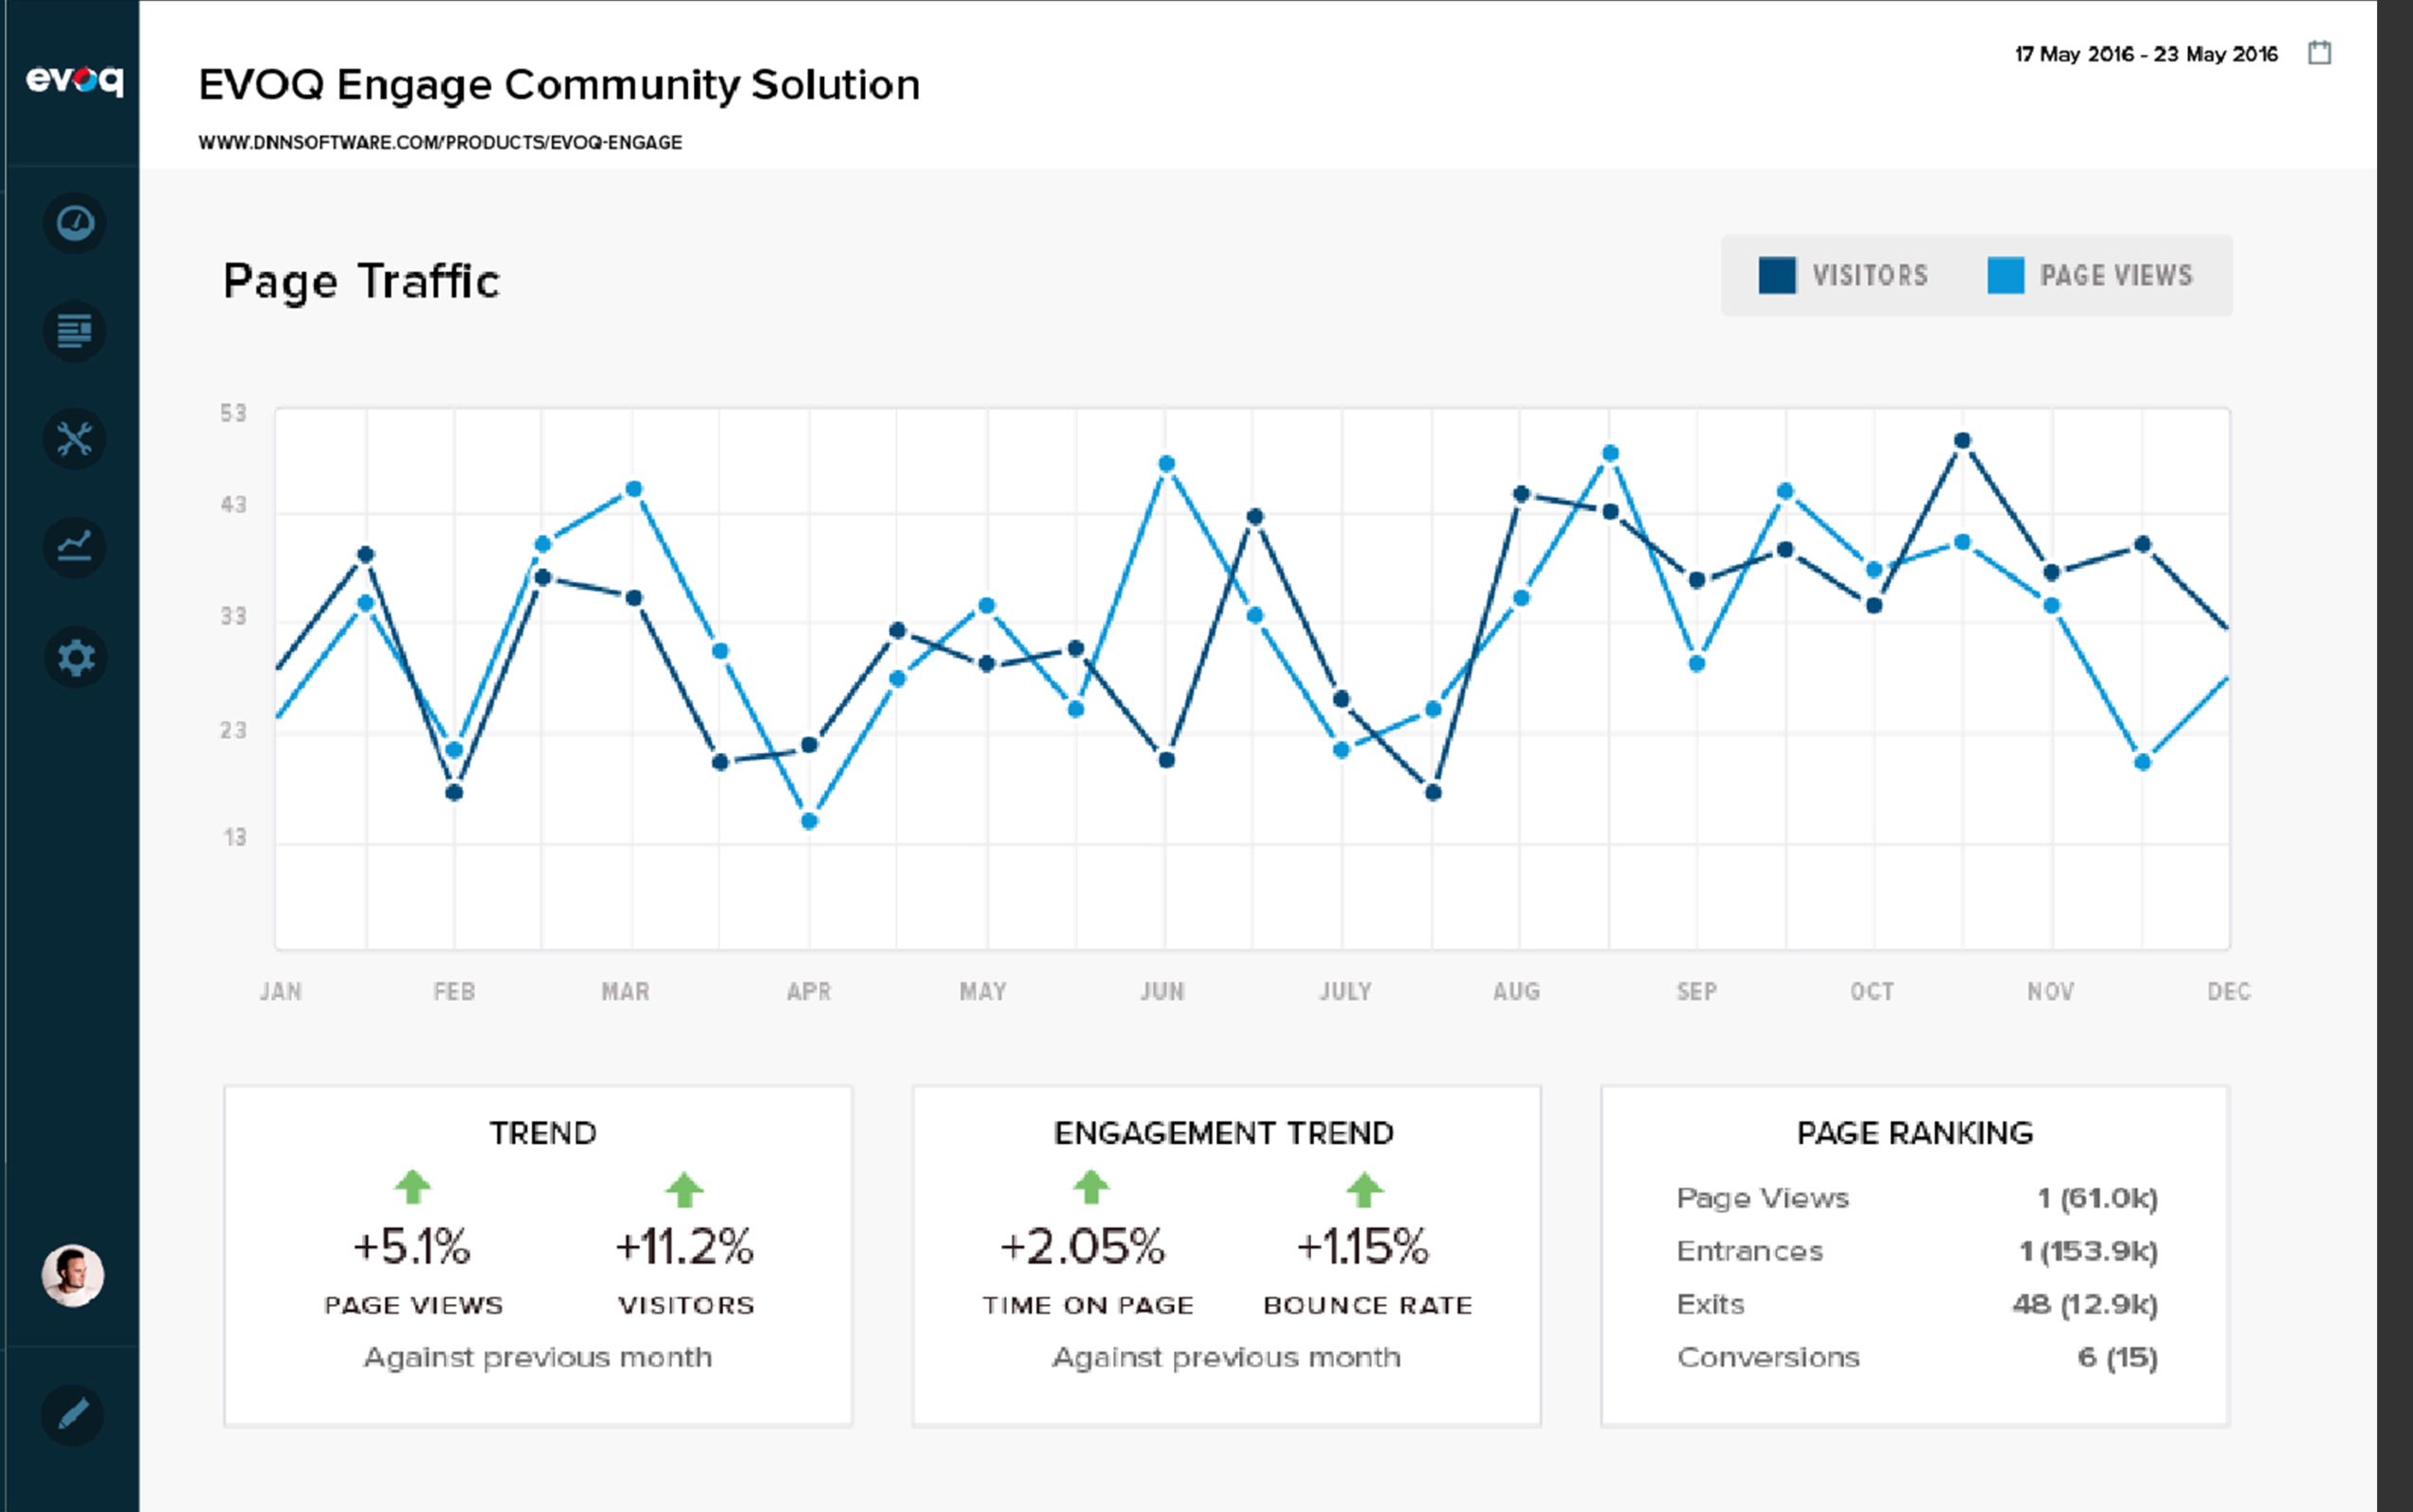The image size is (2413, 1512).
Task: Click the Page Traffic heading
Action: (x=362, y=281)
